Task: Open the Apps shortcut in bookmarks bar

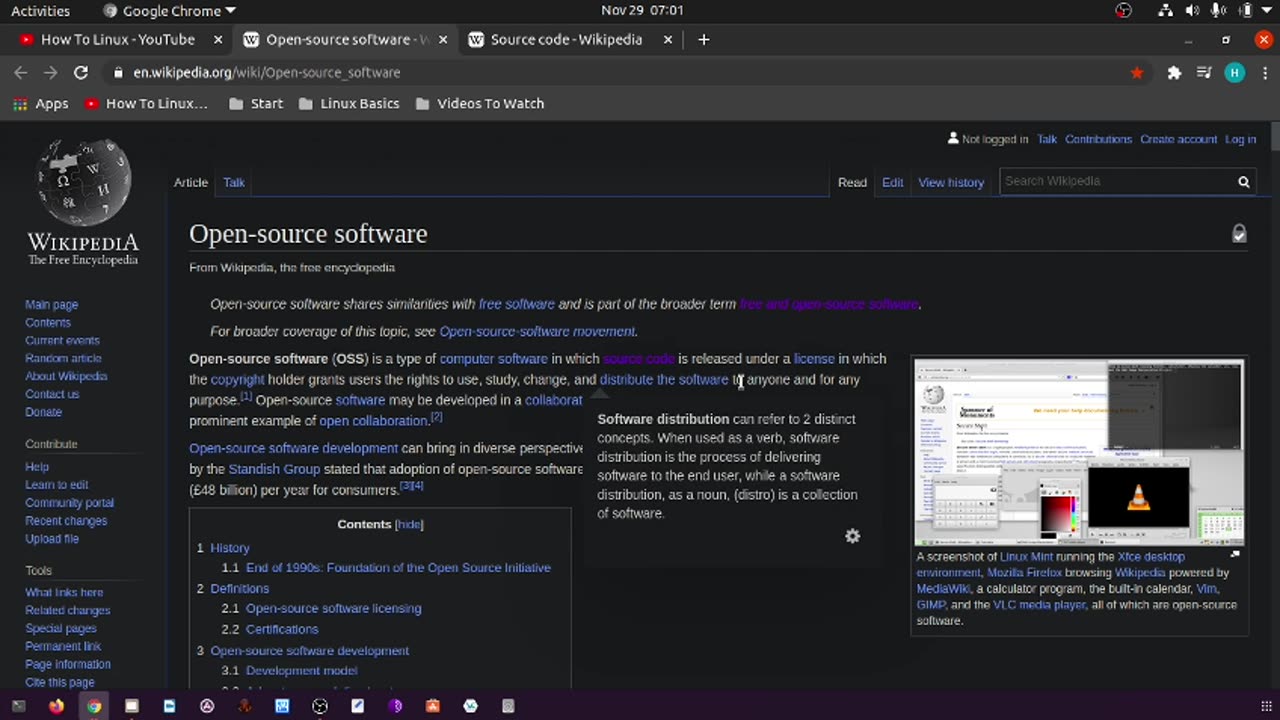Action: (x=41, y=103)
